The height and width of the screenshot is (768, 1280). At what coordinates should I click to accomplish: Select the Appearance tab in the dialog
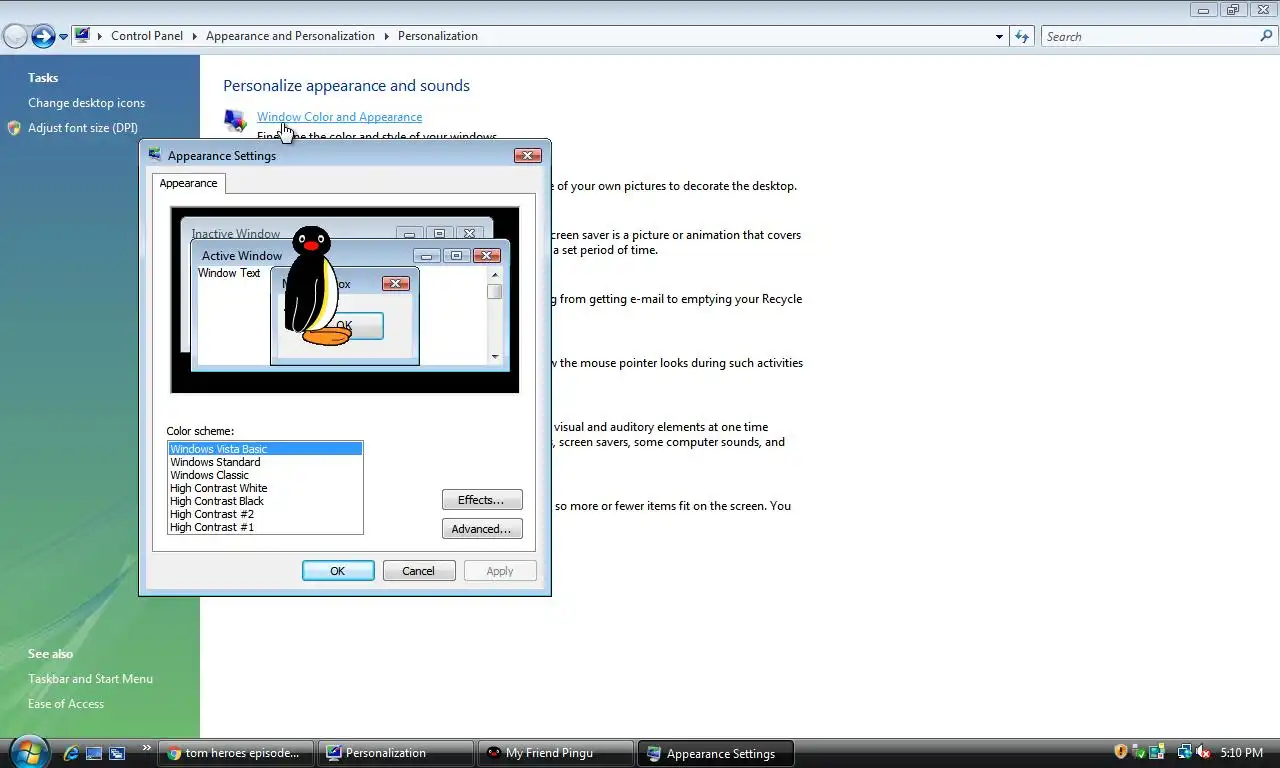click(x=188, y=183)
